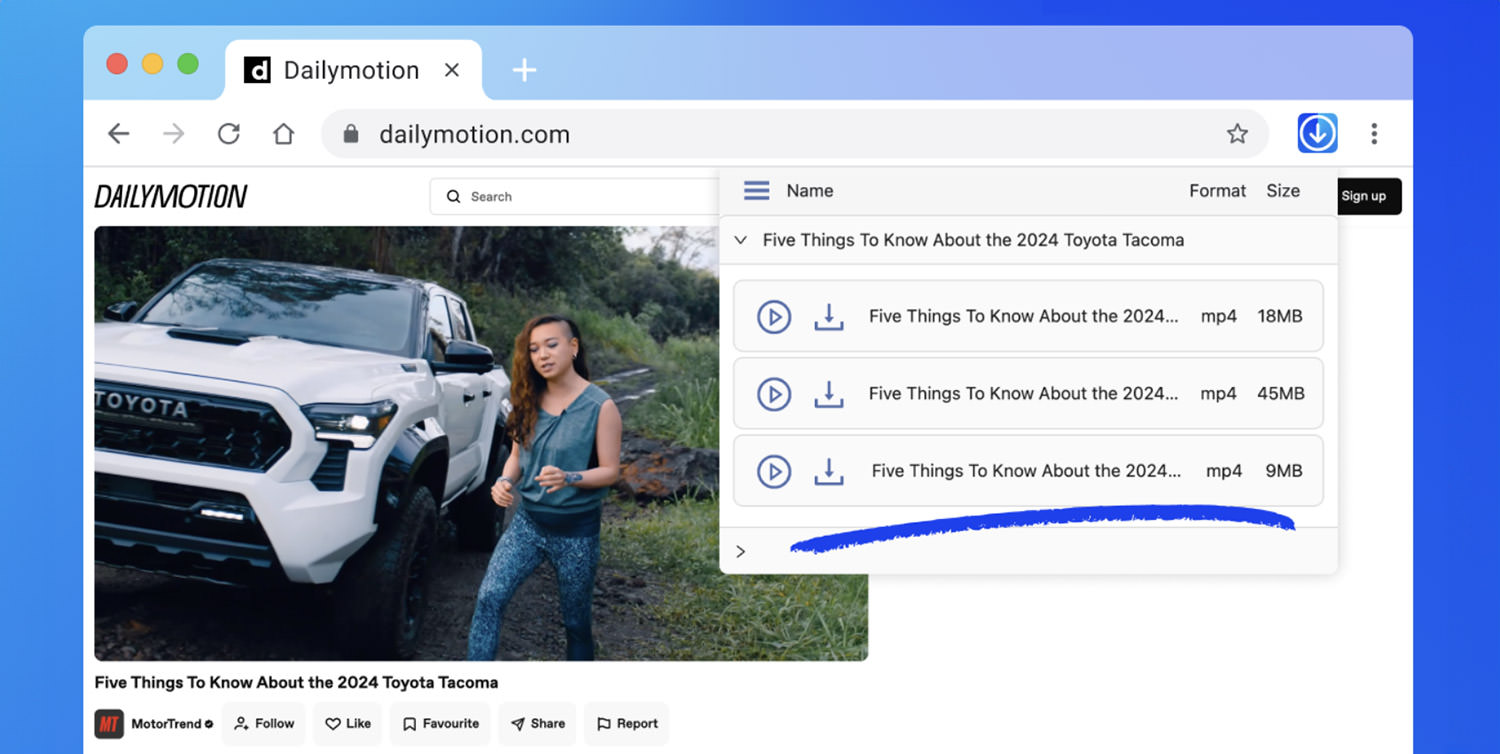Open the browser three-dot menu
The height and width of the screenshot is (754, 1500).
coord(1374,133)
